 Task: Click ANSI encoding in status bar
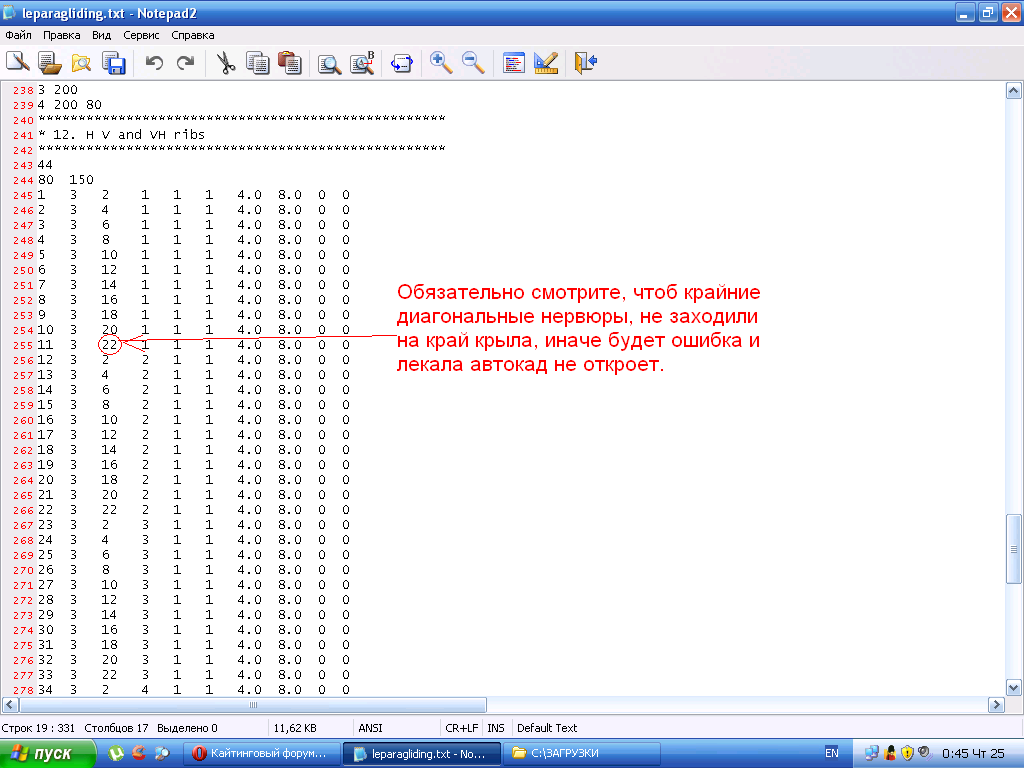pyautogui.click(x=371, y=728)
